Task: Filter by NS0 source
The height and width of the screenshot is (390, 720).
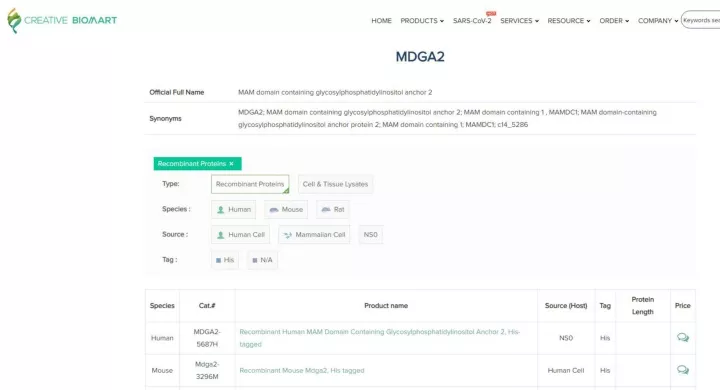Action: pyautogui.click(x=371, y=235)
